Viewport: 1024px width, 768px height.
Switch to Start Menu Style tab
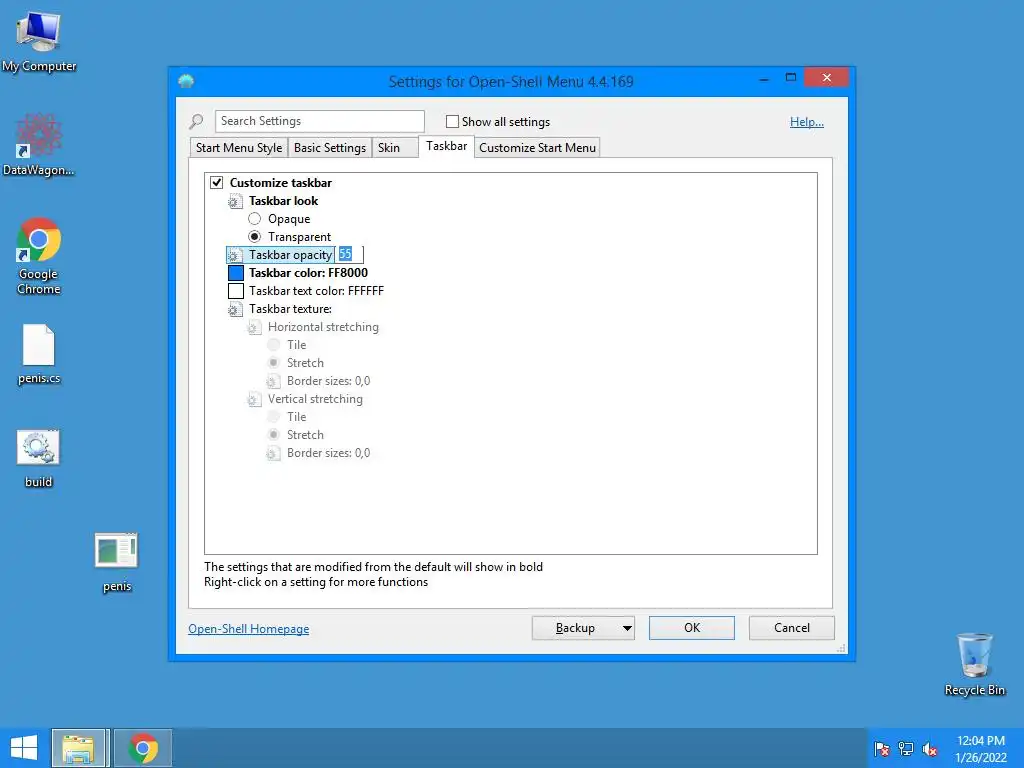[x=239, y=148]
